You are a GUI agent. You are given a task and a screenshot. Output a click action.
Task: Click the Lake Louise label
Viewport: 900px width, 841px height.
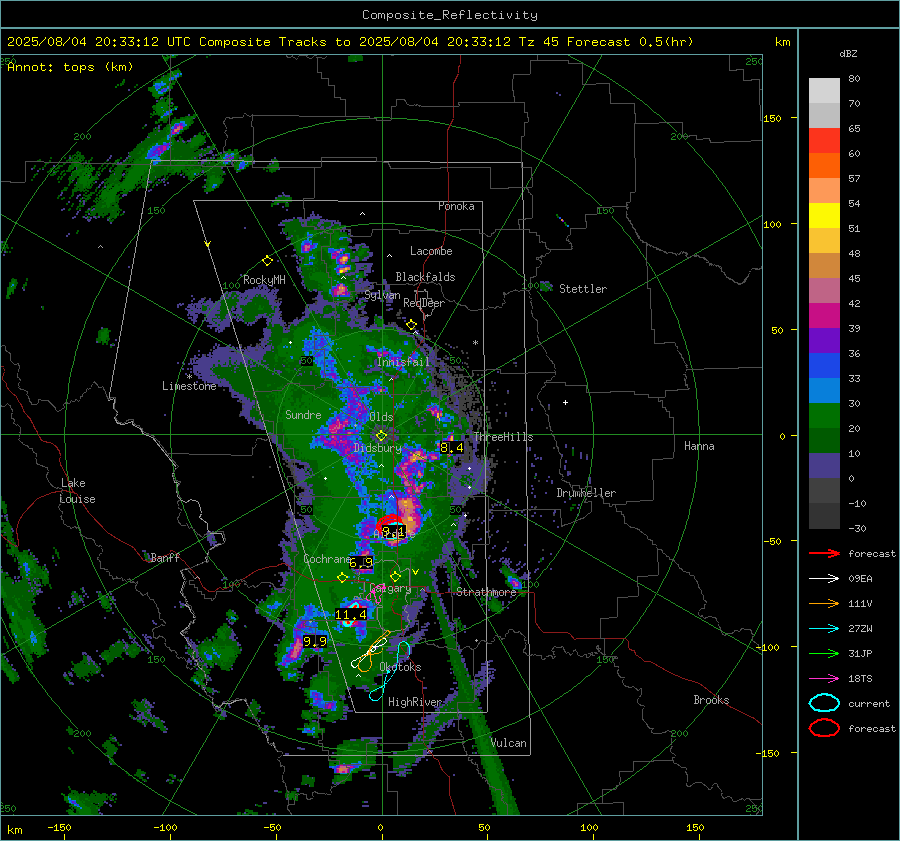click(x=77, y=491)
